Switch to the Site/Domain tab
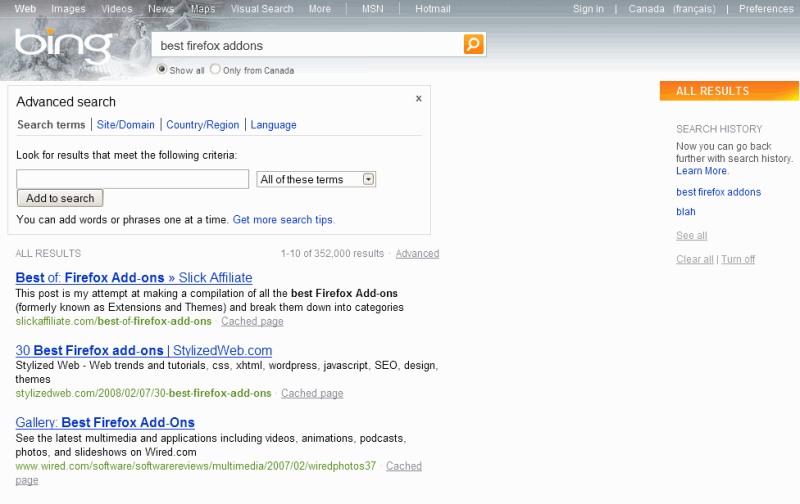The width and height of the screenshot is (800, 504). point(126,125)
